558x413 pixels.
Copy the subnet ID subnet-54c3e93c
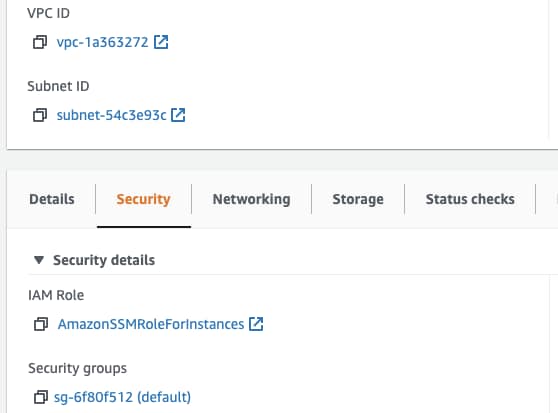(x=40, y=115)
